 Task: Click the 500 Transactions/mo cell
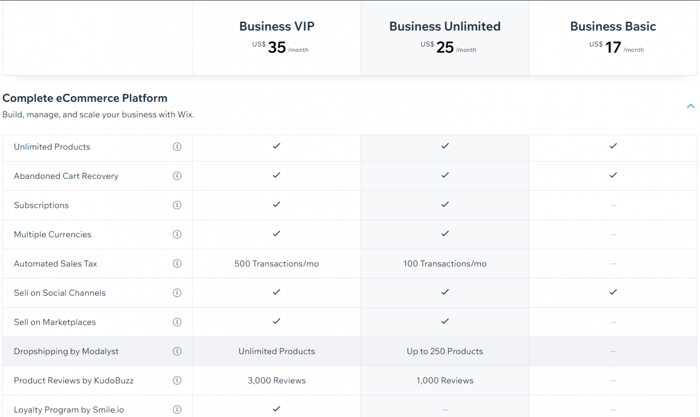277,264
